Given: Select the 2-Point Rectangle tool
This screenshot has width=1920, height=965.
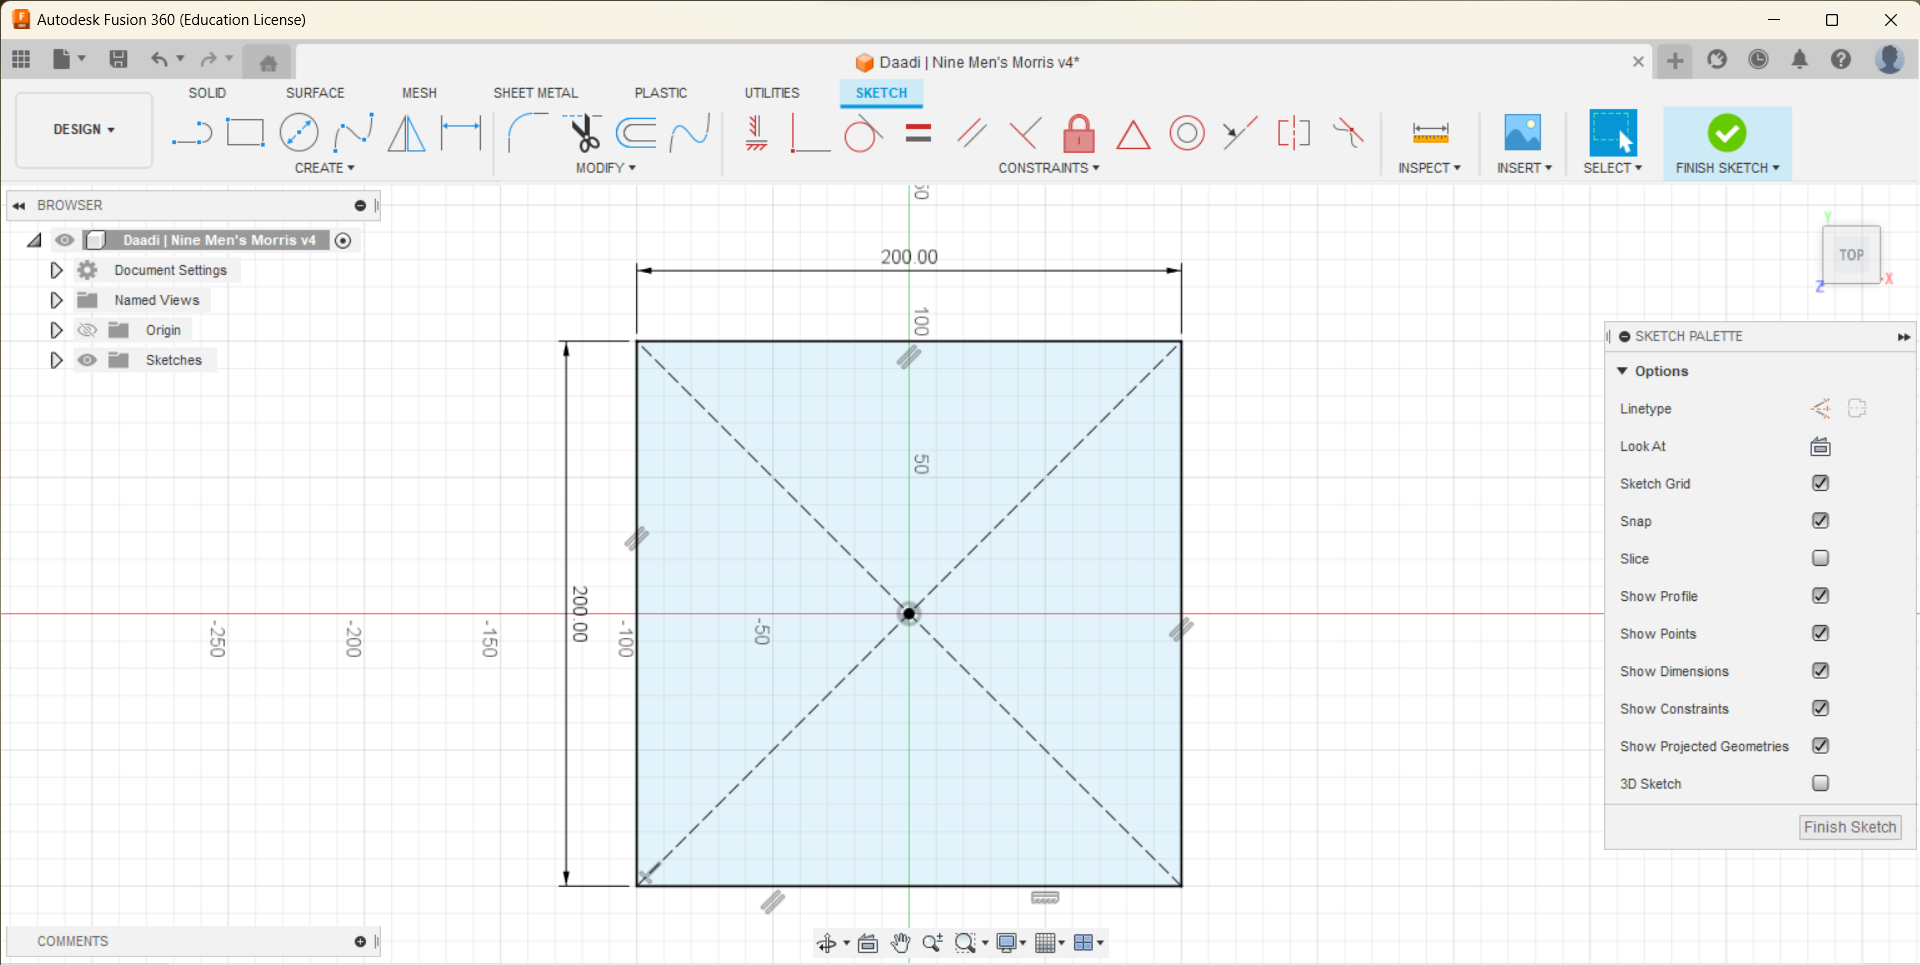Looking at the screenshot, I should (245, 132).
